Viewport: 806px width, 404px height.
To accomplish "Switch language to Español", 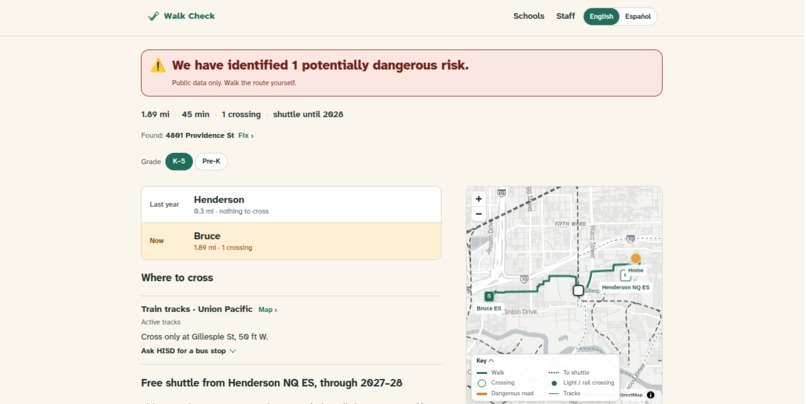I will [638, 16].
